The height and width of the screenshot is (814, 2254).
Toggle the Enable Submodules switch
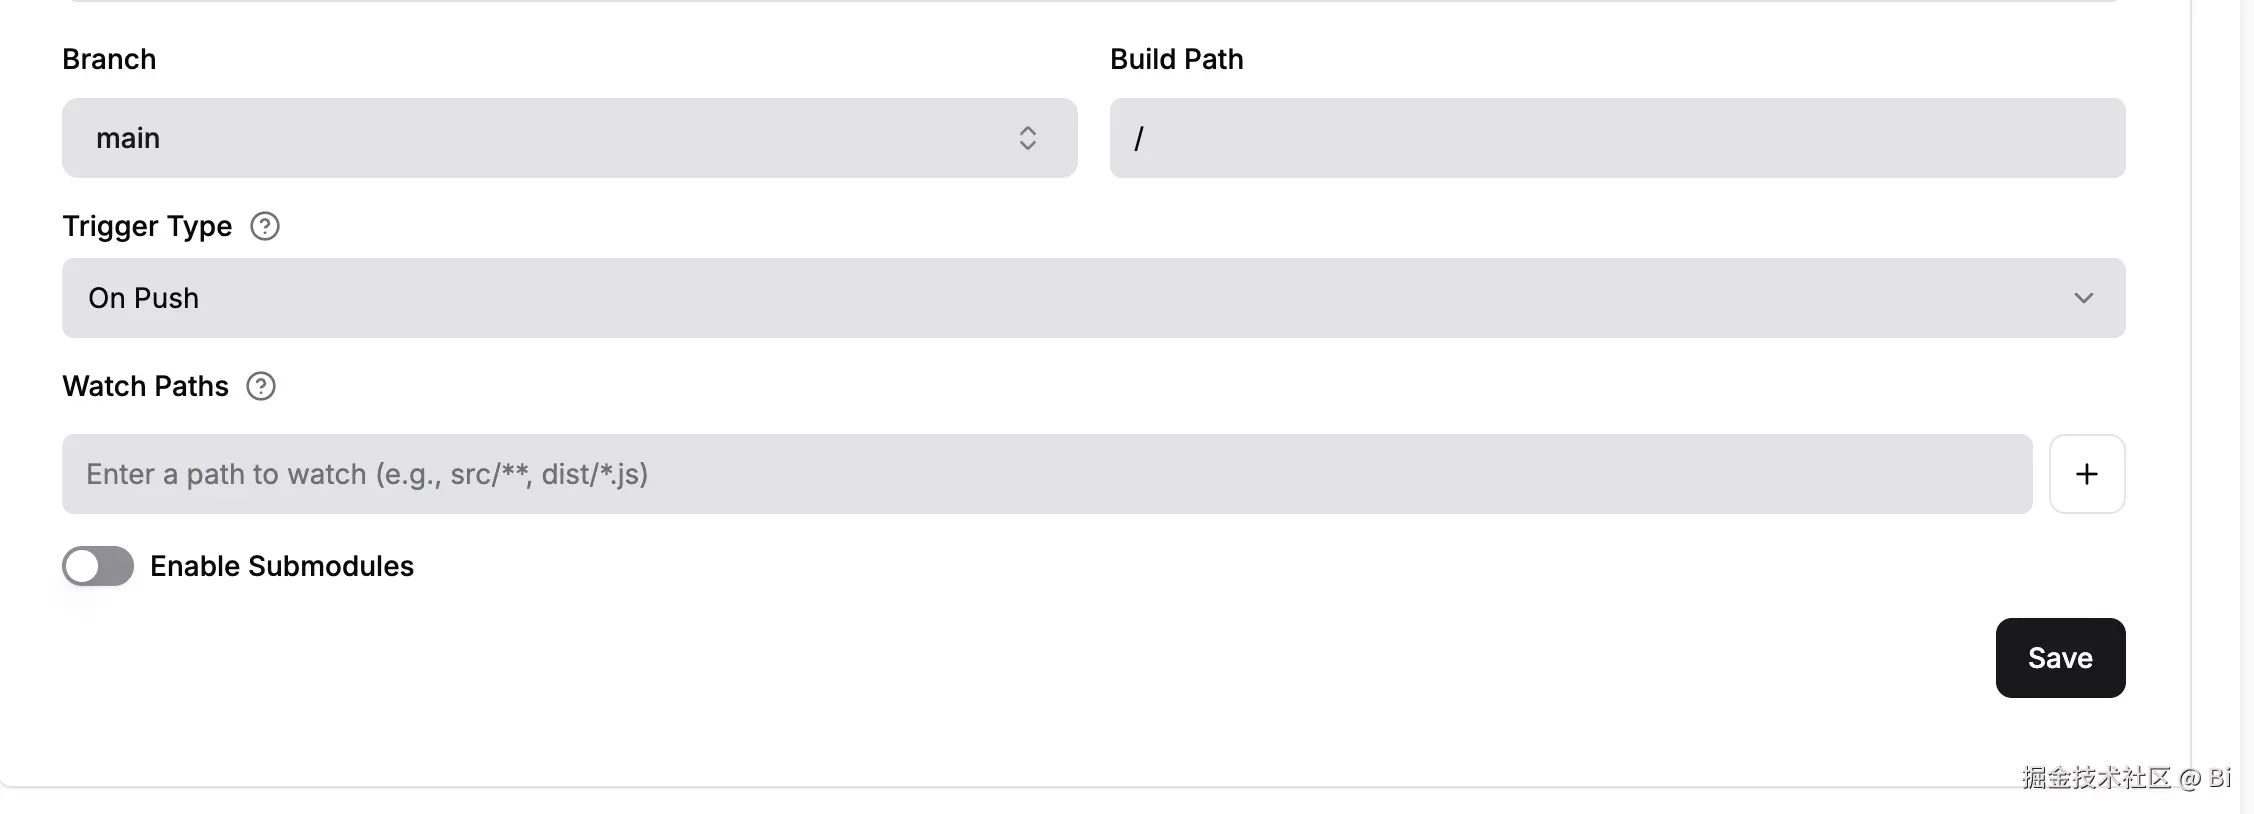point(98,566)
